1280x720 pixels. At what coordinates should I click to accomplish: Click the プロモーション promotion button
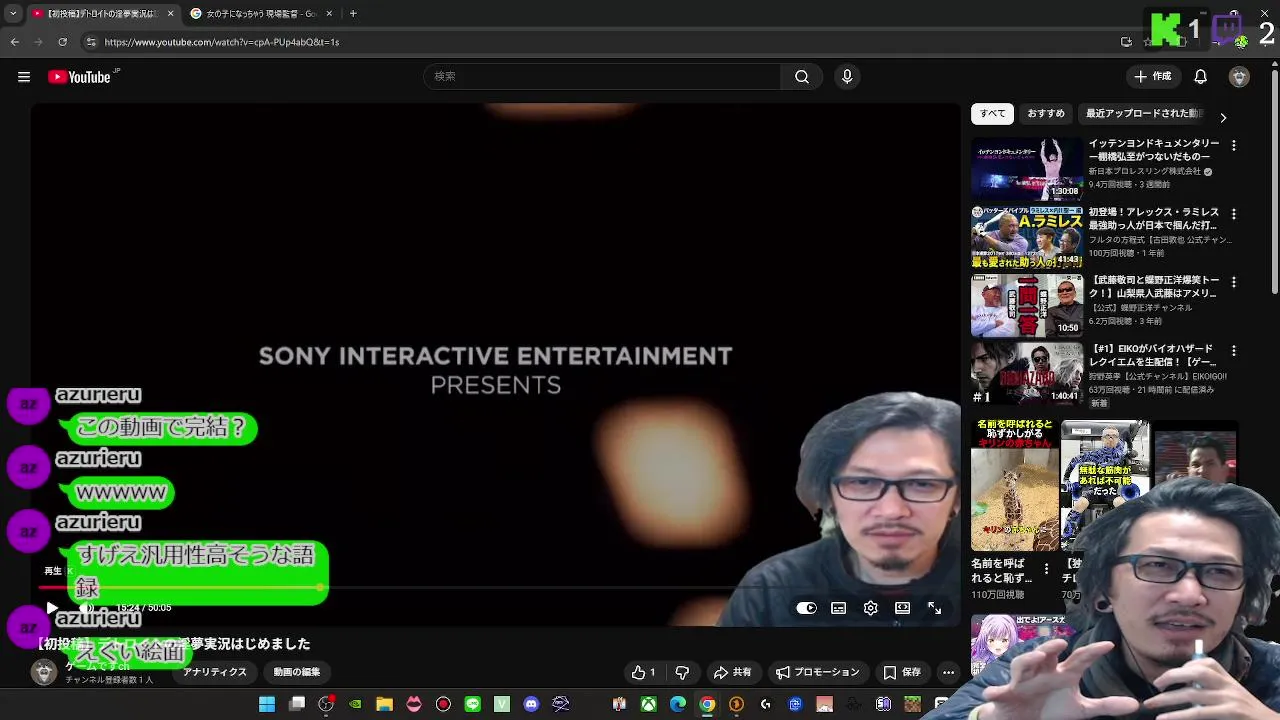pos(818,673)
